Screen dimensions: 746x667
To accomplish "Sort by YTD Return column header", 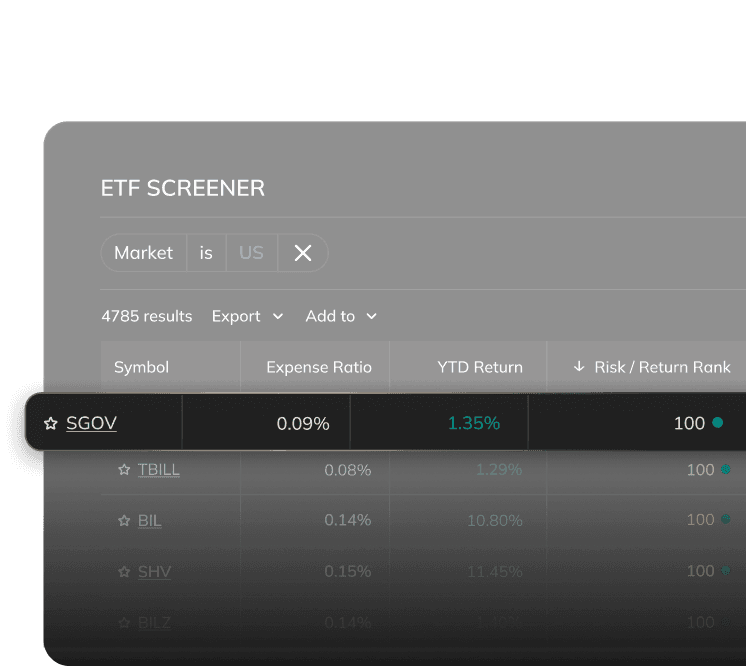I will [480, 367].
